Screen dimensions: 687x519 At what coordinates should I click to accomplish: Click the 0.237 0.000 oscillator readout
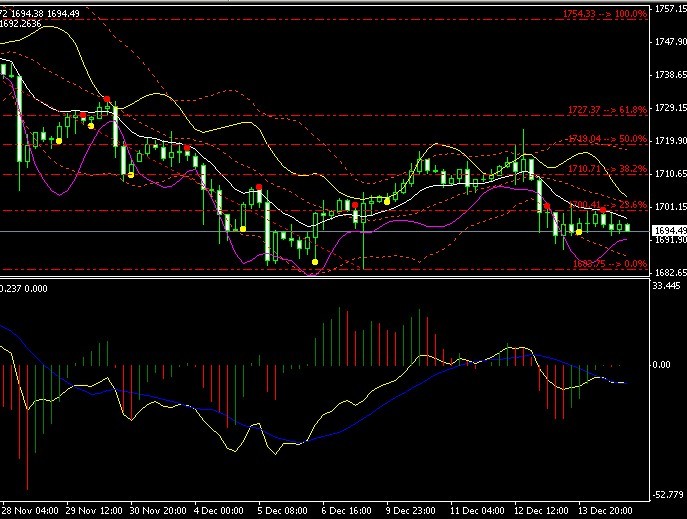click(x=24, y=289)
